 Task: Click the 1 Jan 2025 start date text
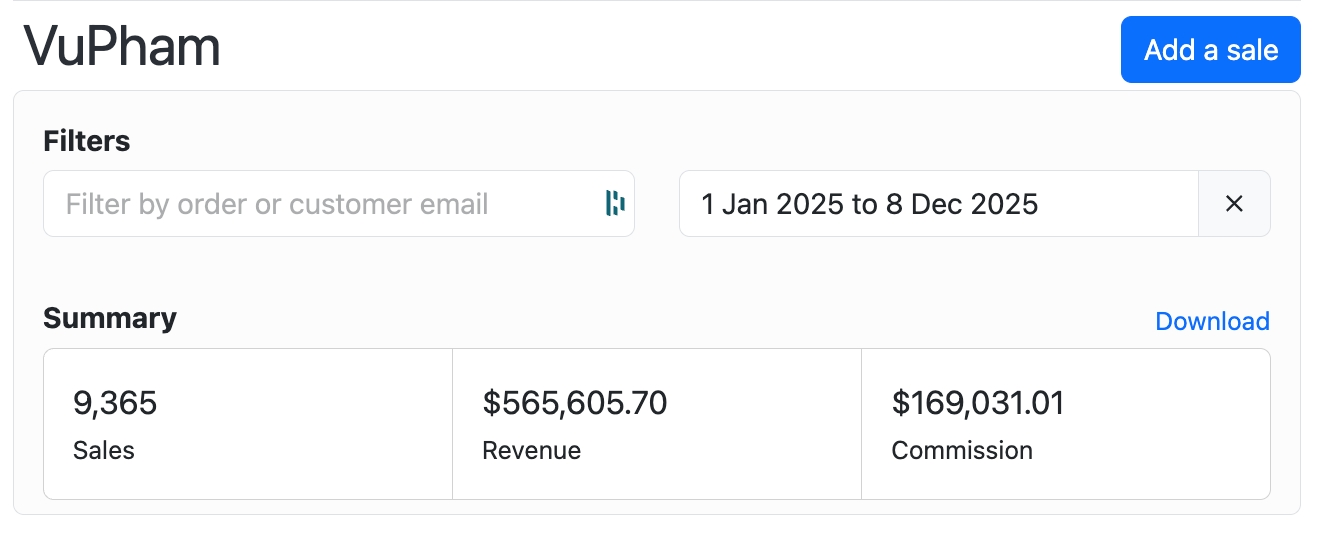coord(772,204)
